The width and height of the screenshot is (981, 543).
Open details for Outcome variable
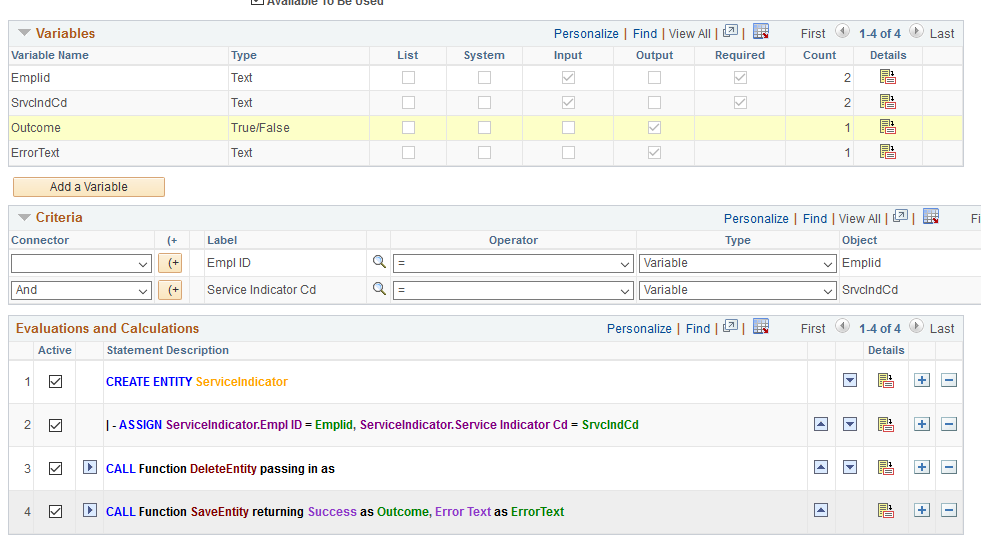[888, 127]
